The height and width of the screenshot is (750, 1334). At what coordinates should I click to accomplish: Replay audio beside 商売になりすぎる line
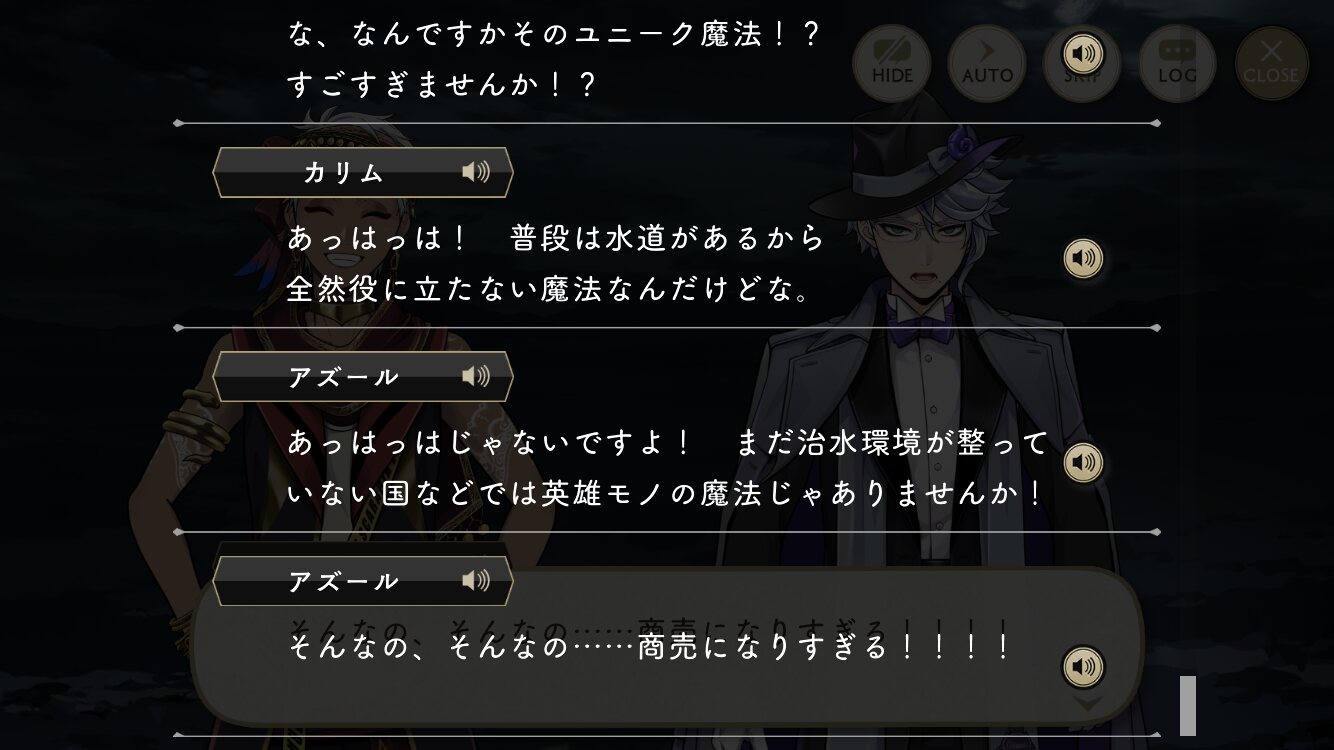tap(1083, 667)
